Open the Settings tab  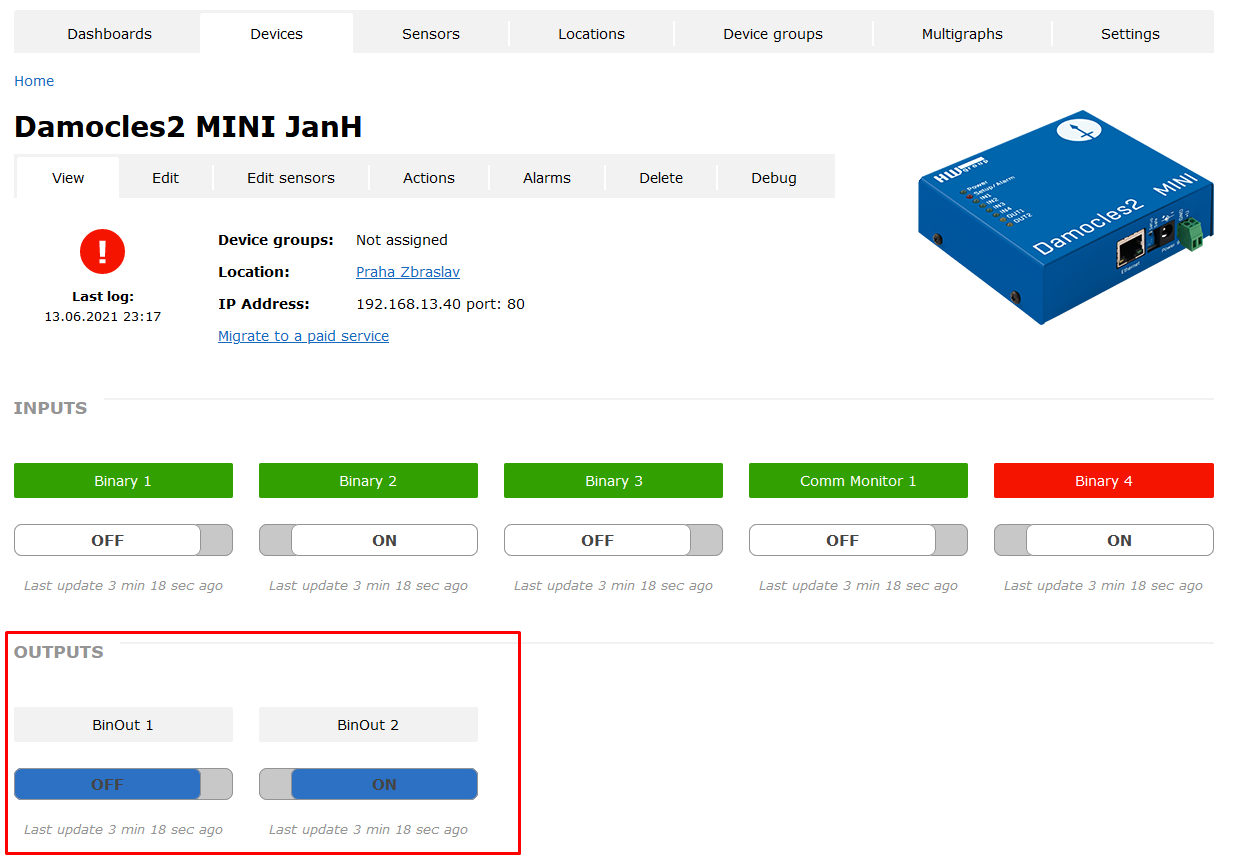1130,34
